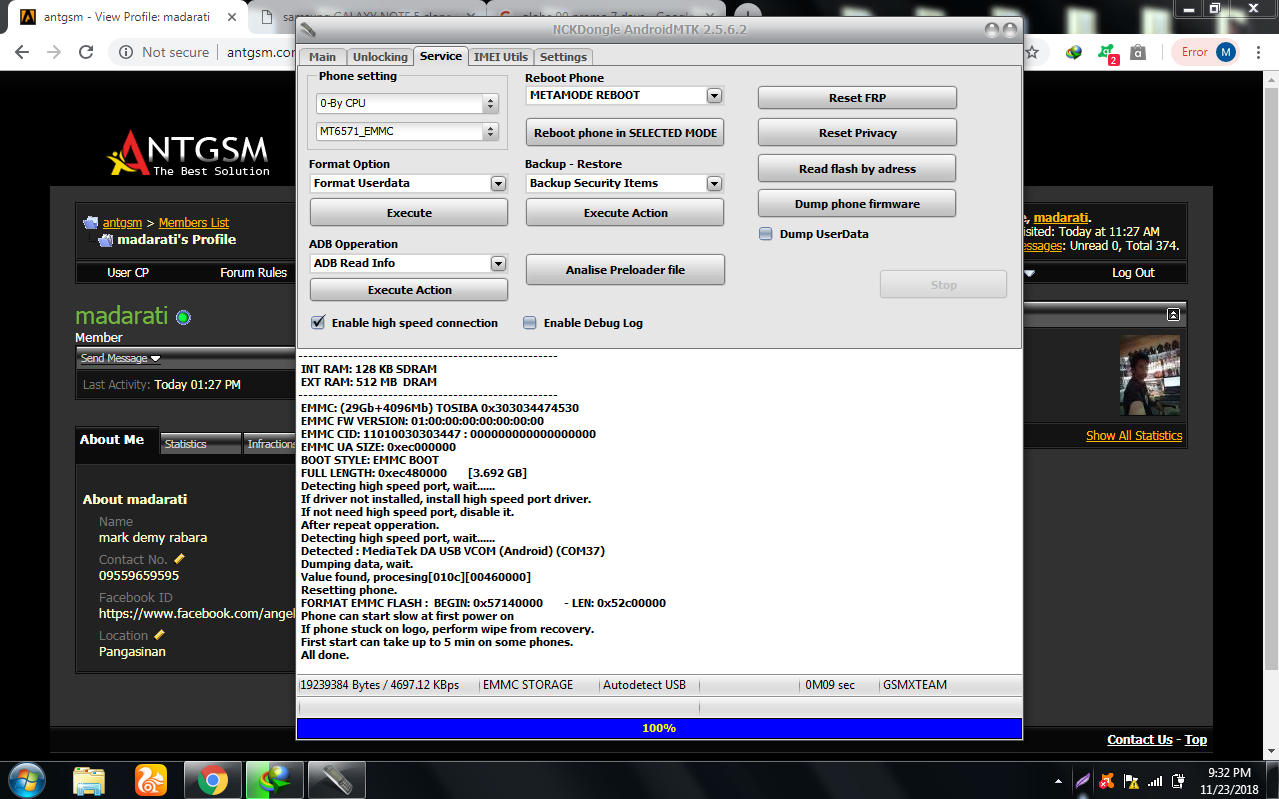Switch to Chrome in the taskbar
This screenshot has width=1279, height=799.
point(212,779)
